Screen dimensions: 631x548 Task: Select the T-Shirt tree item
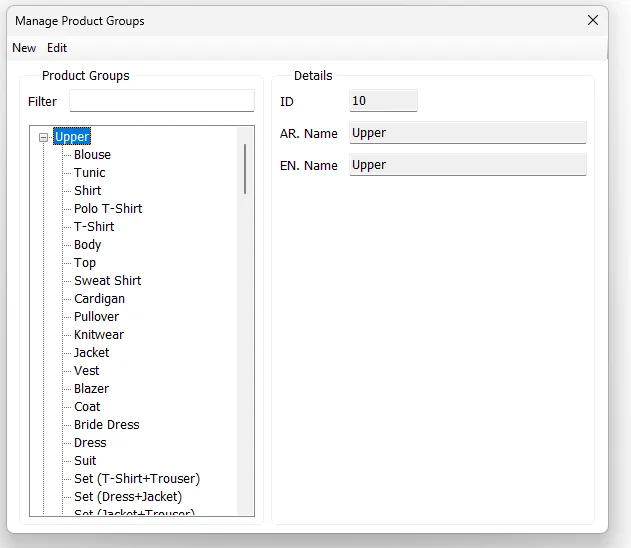(94, 227)
